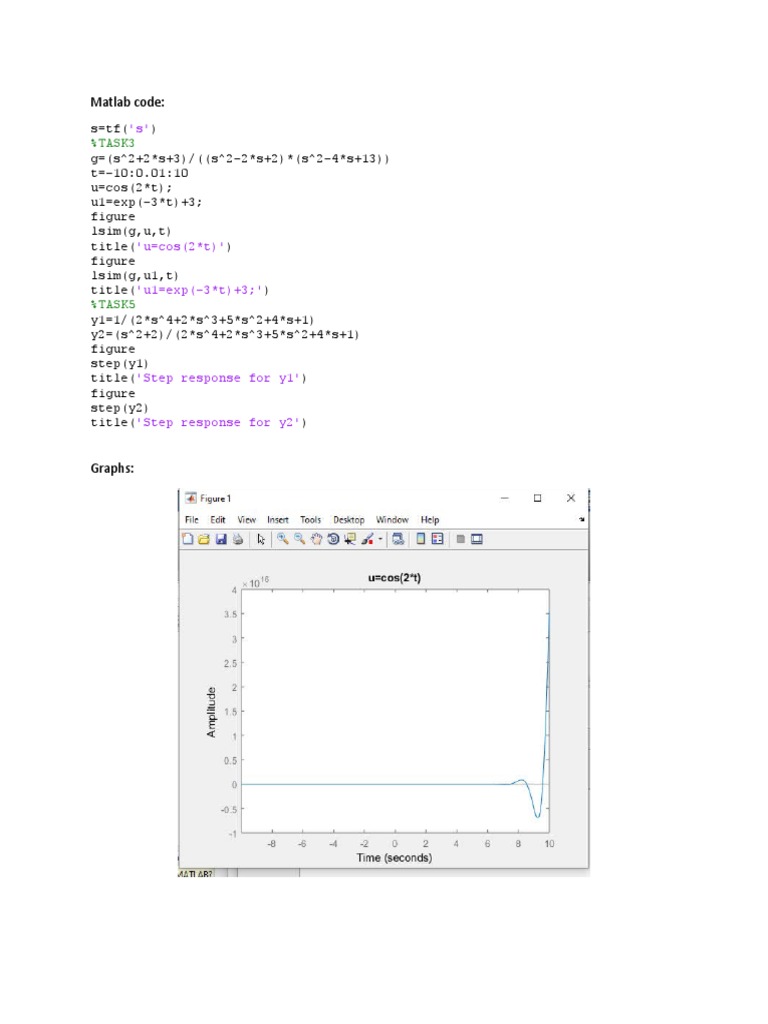Click the plot title 'u=cos(2*t)'
The image size is (768, 1024).
click(394, 577)
